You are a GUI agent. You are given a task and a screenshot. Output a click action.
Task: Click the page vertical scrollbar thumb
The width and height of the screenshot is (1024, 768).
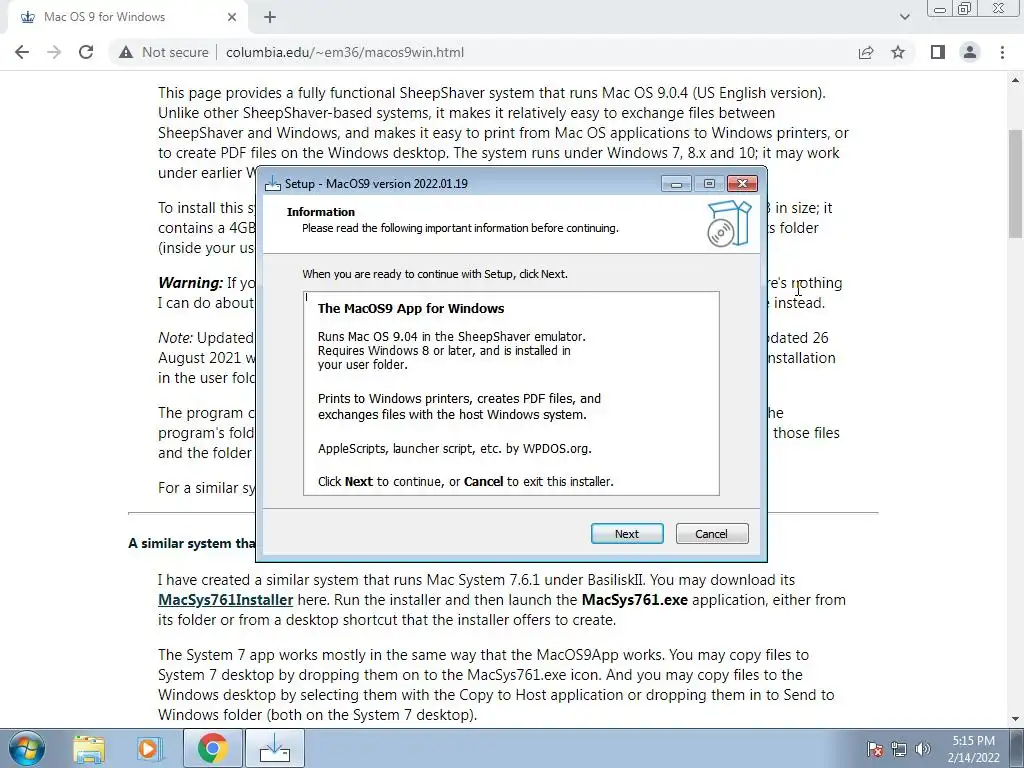pyautogui.click(x=1016, y=184)
